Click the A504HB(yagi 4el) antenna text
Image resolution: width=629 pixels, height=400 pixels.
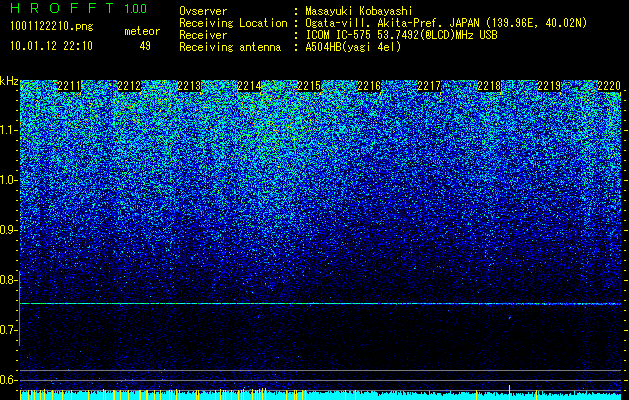(353, 47)
